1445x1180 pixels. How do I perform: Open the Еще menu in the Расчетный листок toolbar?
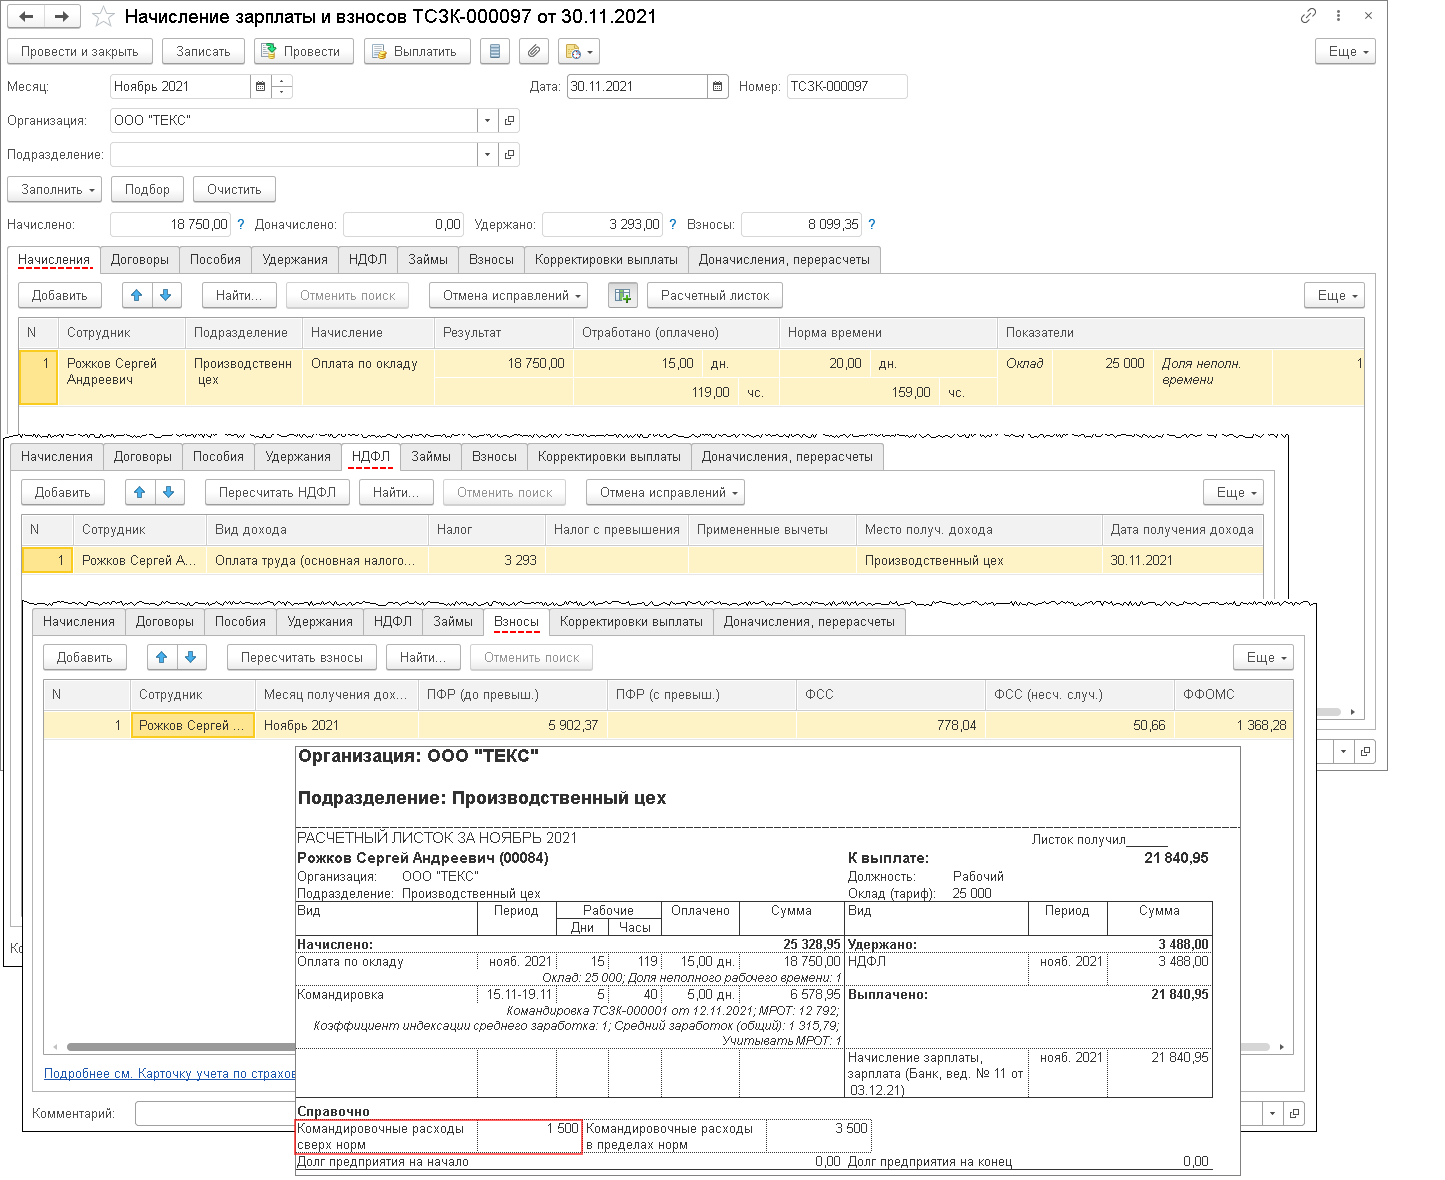[x=1334, y=295]
